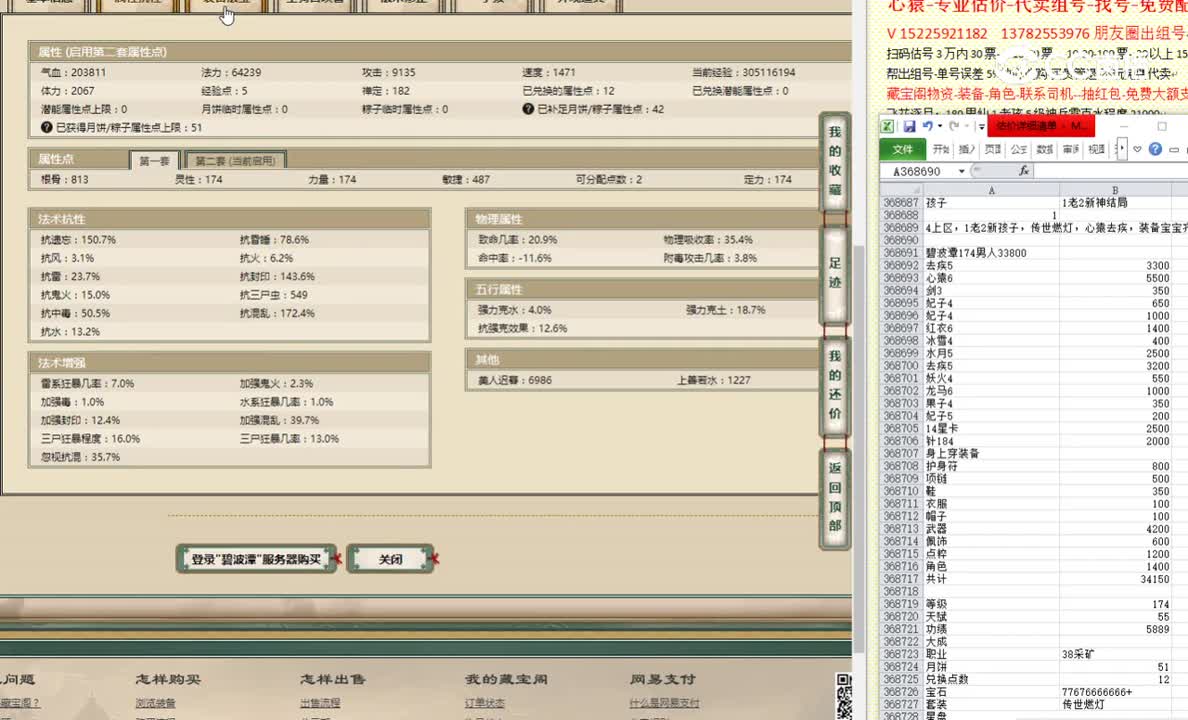Expand the undo history dropdown arrow
The image size is (1188, 720).
(x=940, y=126)
